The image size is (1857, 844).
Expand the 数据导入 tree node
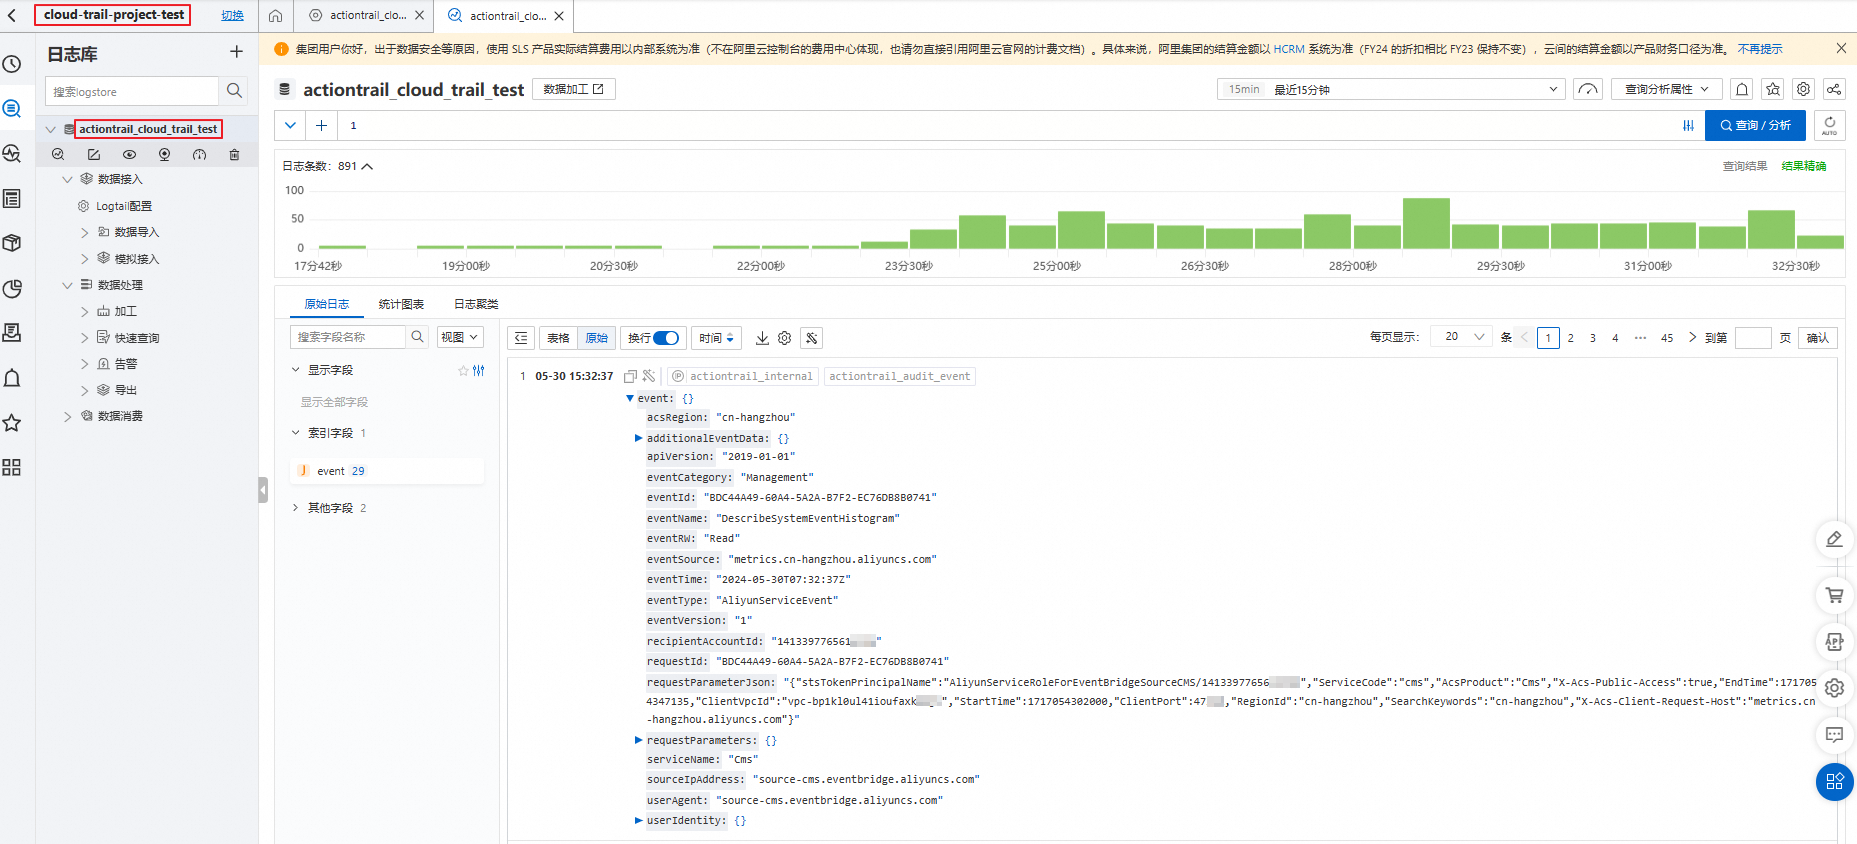pos(84,232)
